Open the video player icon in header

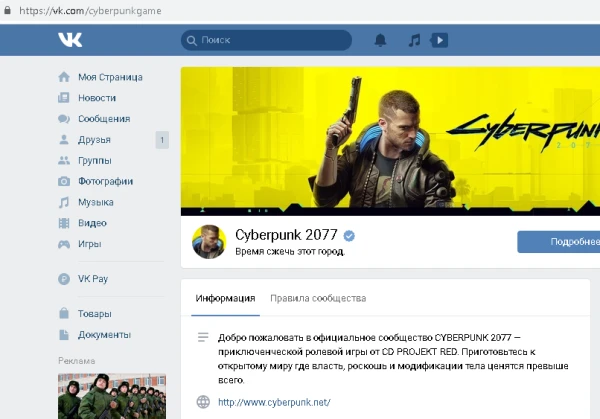click(439, 40)
